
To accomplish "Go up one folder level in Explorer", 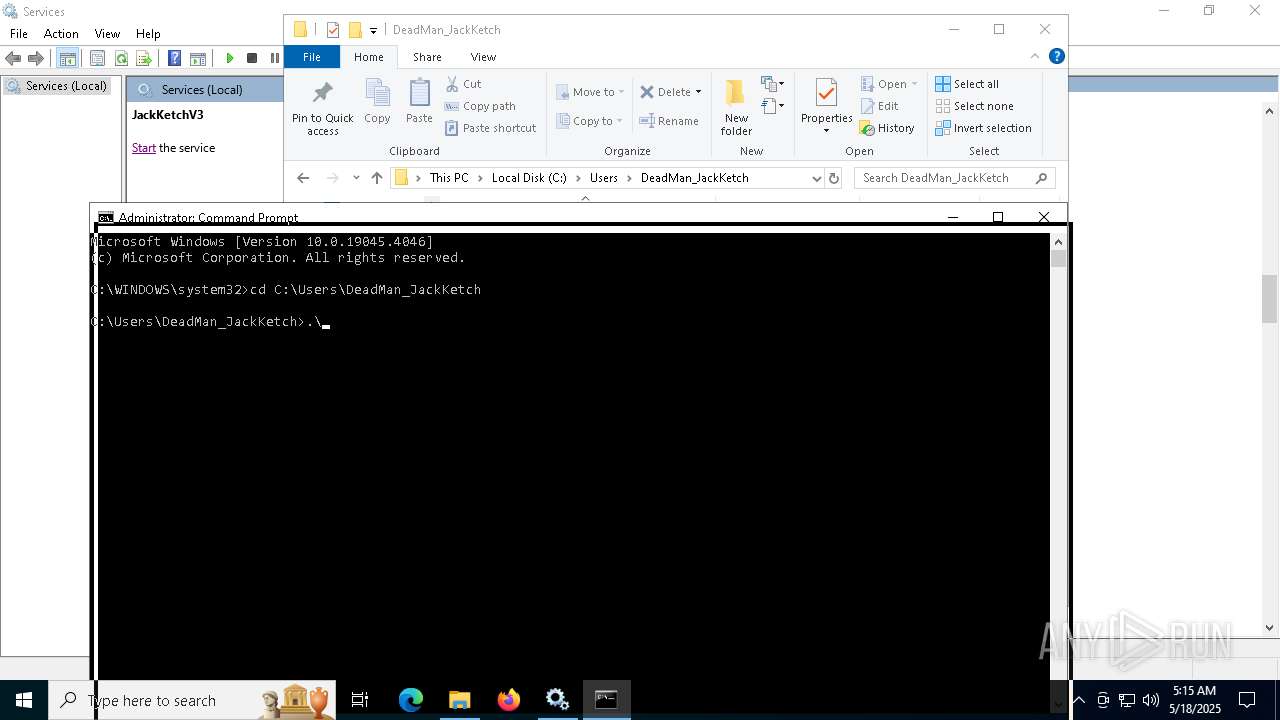I will click(377, 178).
